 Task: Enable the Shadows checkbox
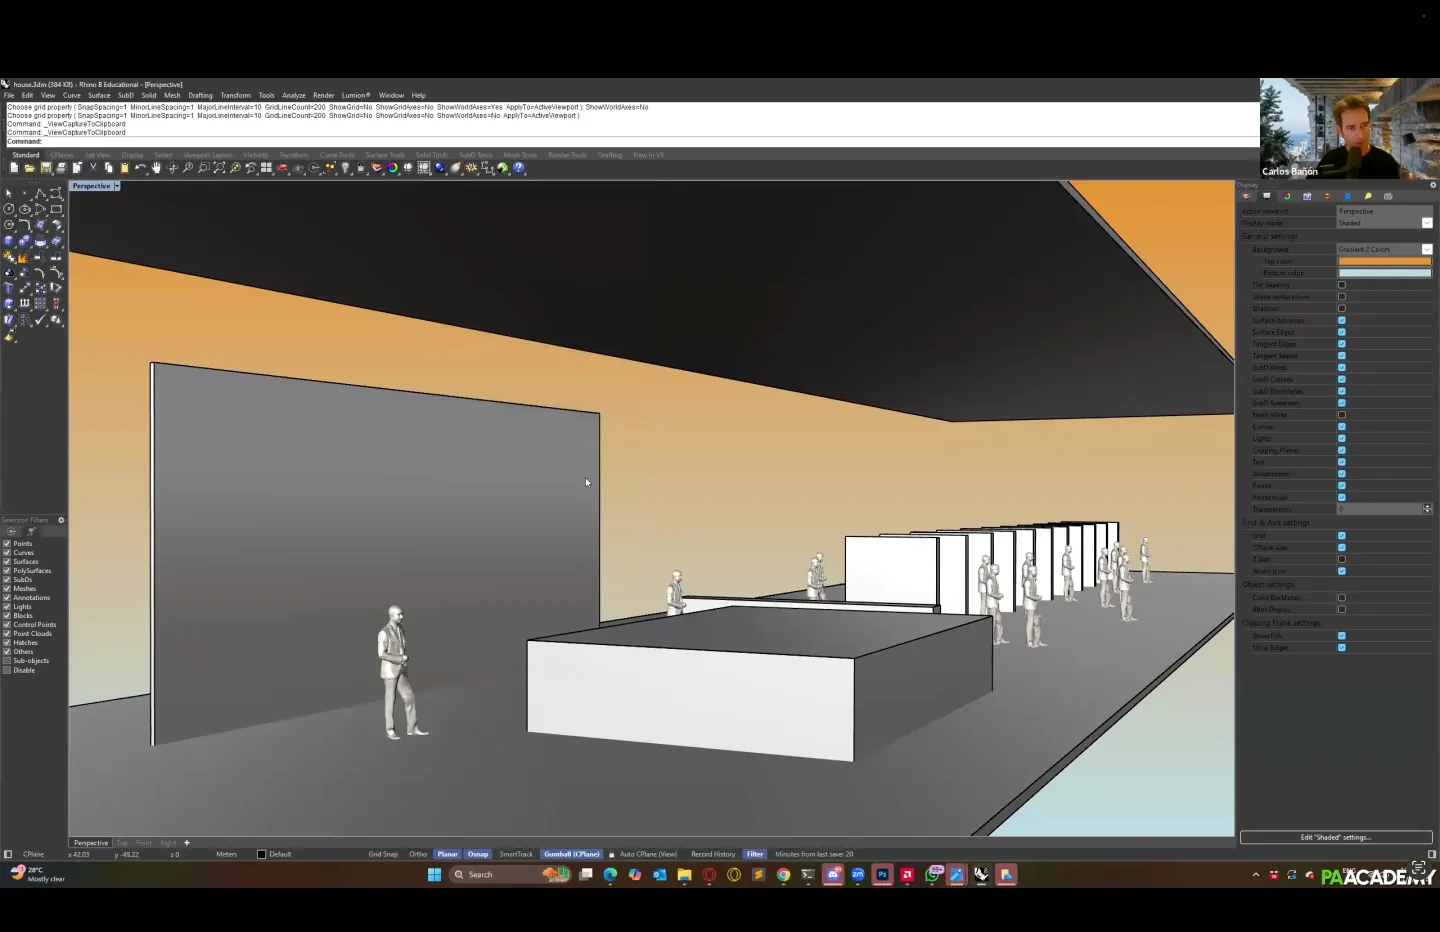(1342, 308)
